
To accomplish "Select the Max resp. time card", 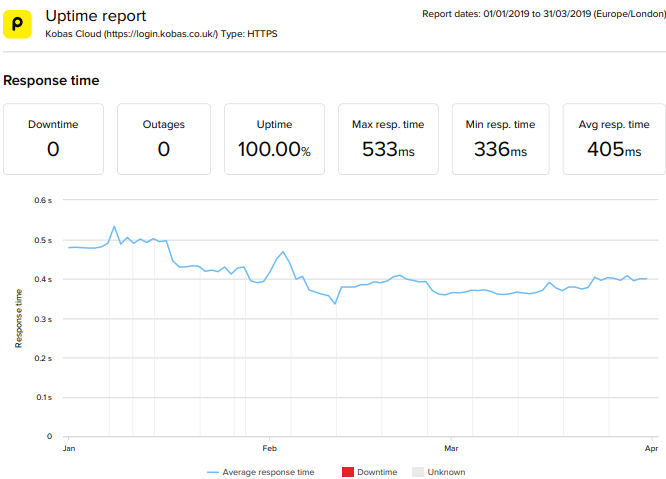I will coord(388,139).
